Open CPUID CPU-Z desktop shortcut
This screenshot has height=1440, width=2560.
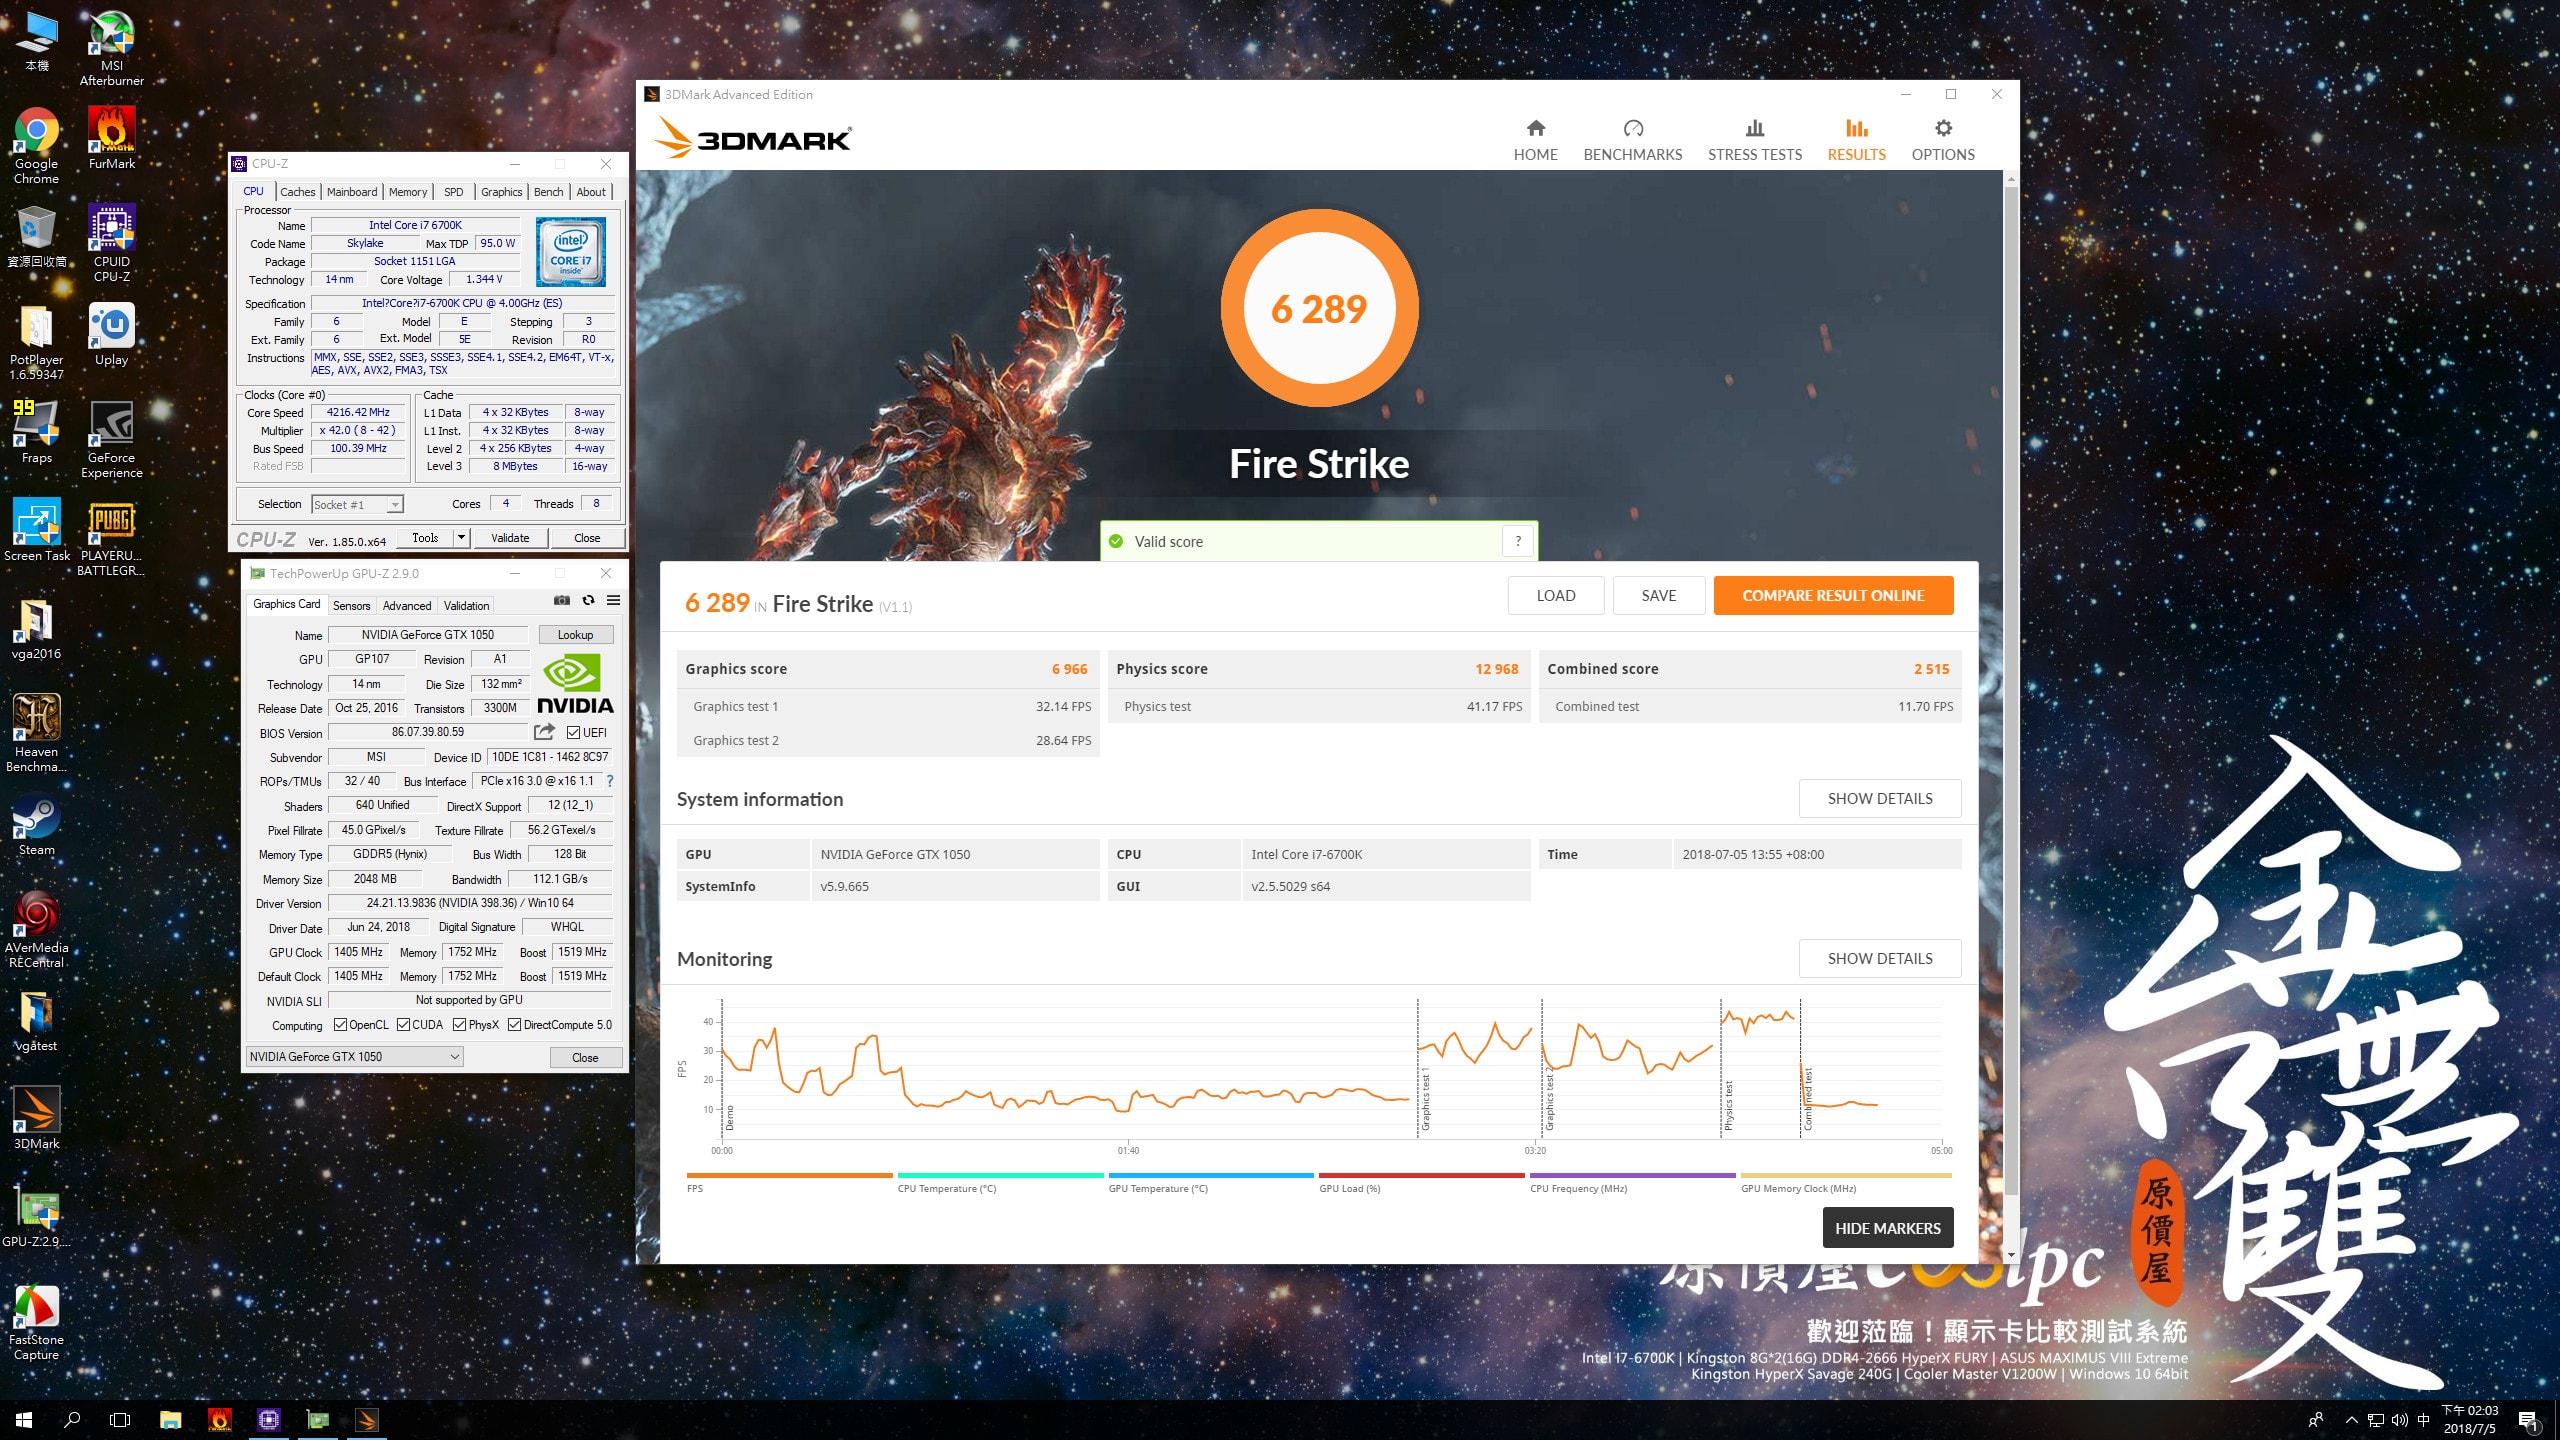coord(112,244)
